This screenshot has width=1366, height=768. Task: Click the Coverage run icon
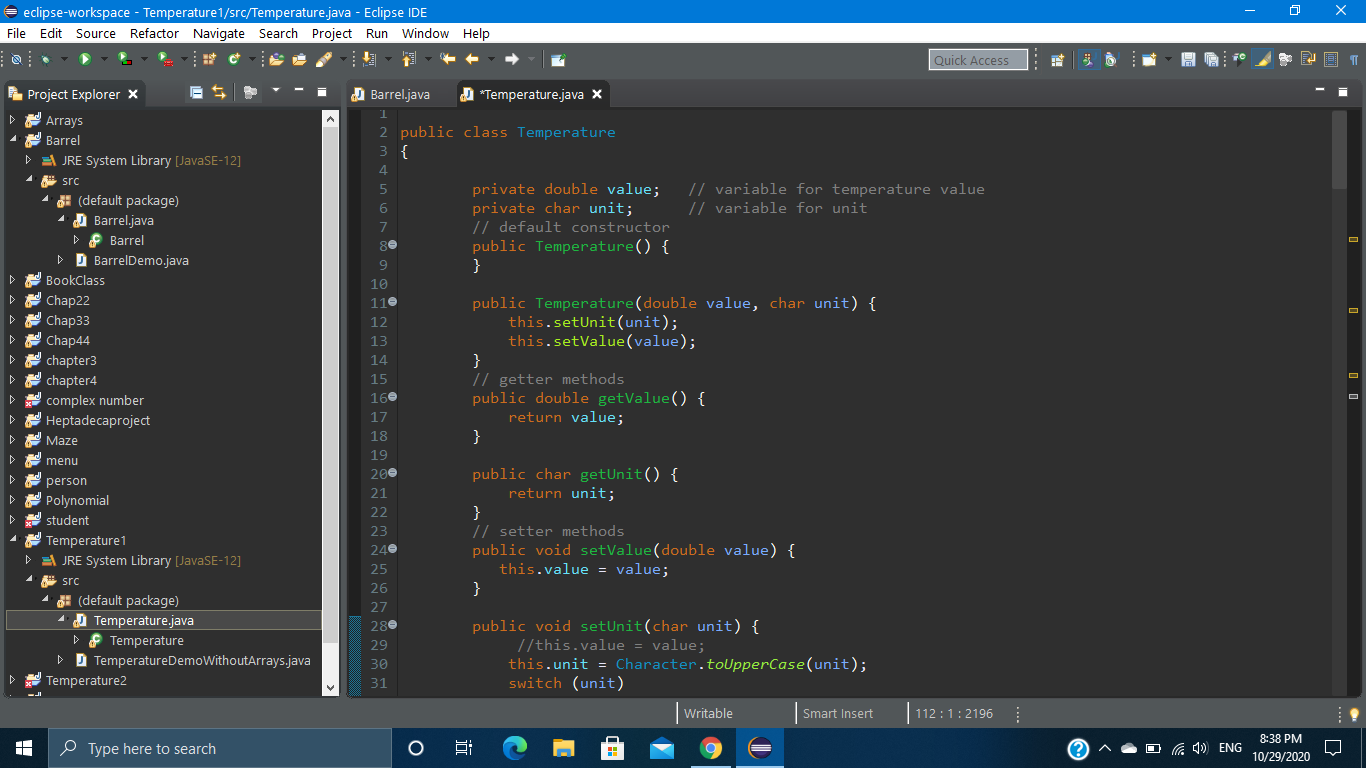coord(123,59)
